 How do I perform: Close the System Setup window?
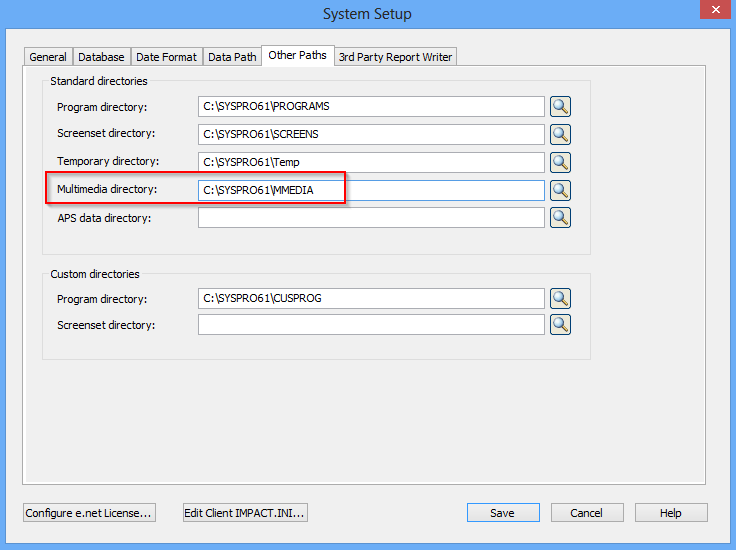pyautogui.click(x=712, y=11)
